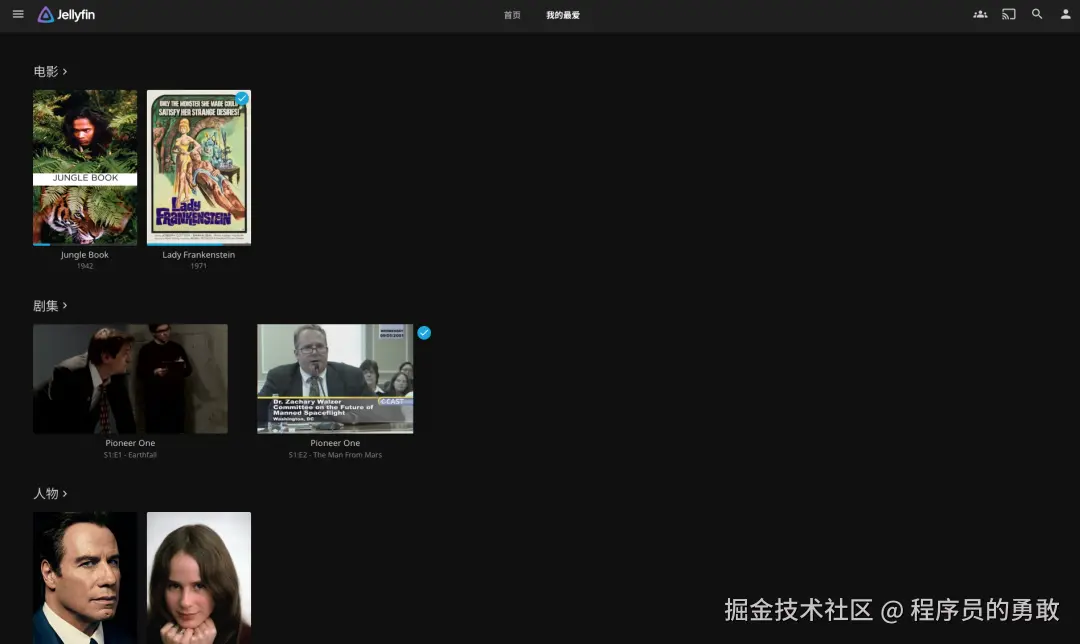Viewport: 1080px width, 644px height.
Task: Open the Jungle Book poster thumbnail
Action: (85, 165)
